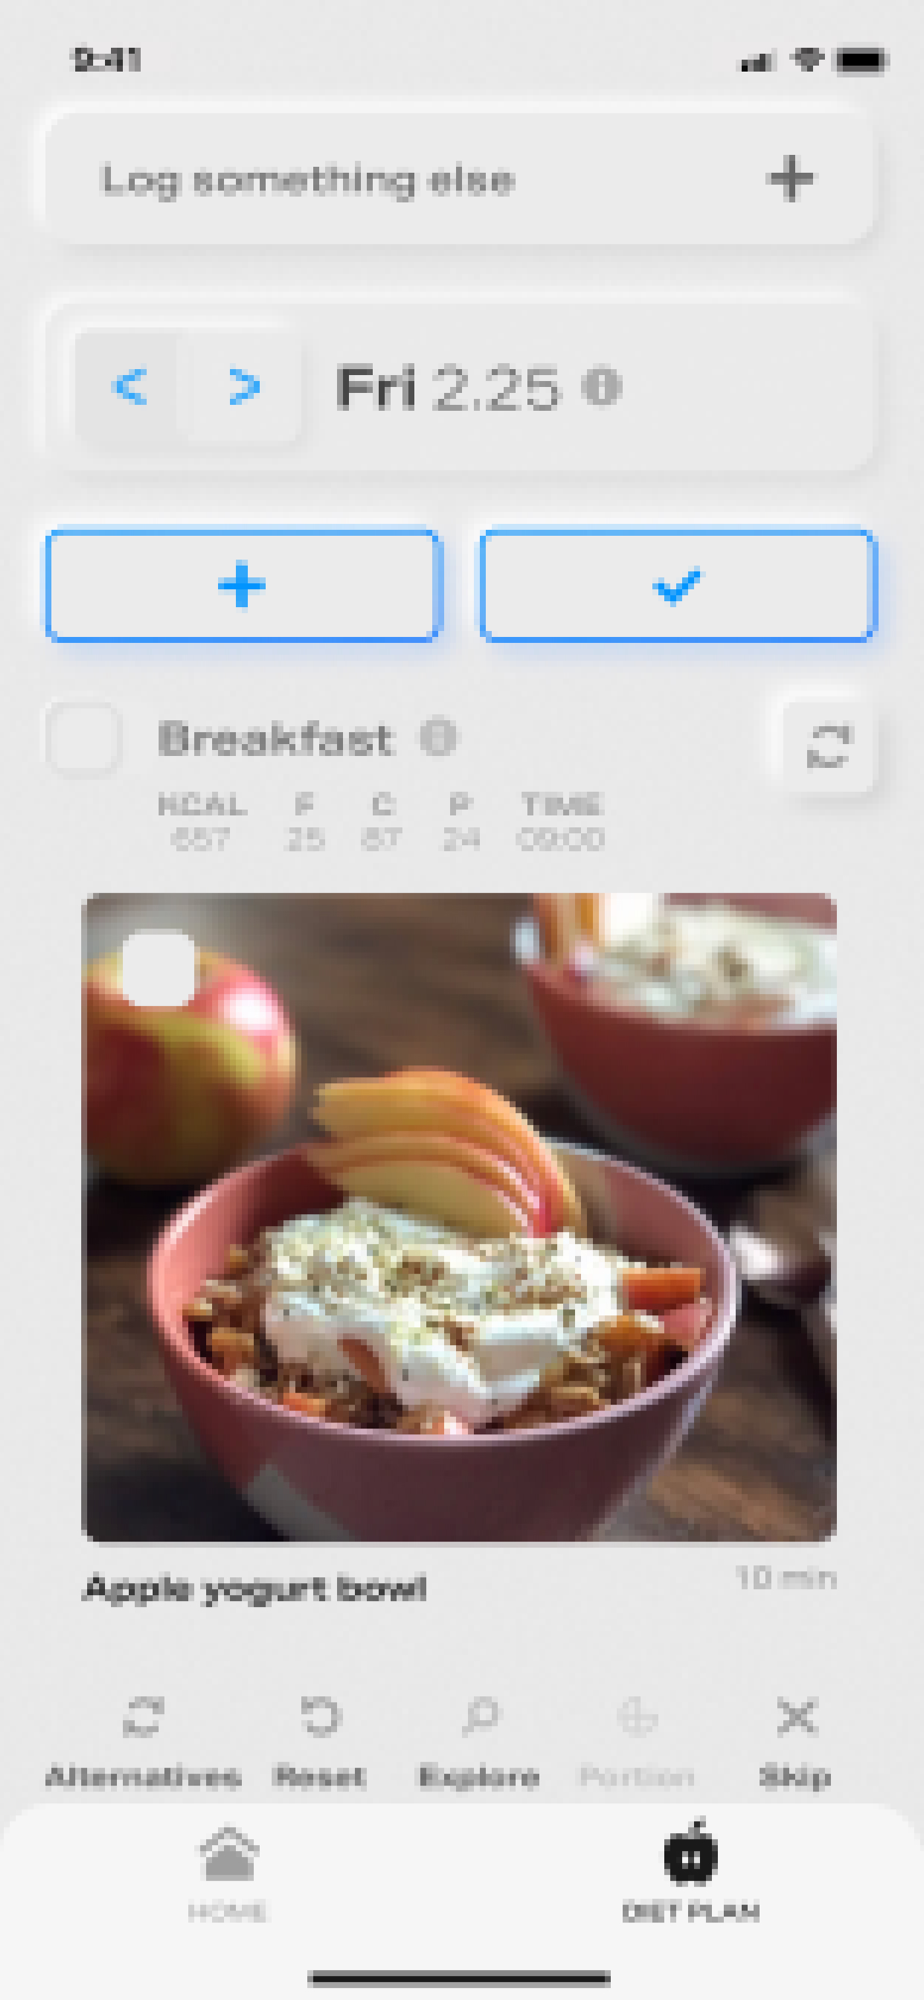Viewport: 924px width, 2000px height.
Task: Tap the Log something else field
Action: coord(460,179)
